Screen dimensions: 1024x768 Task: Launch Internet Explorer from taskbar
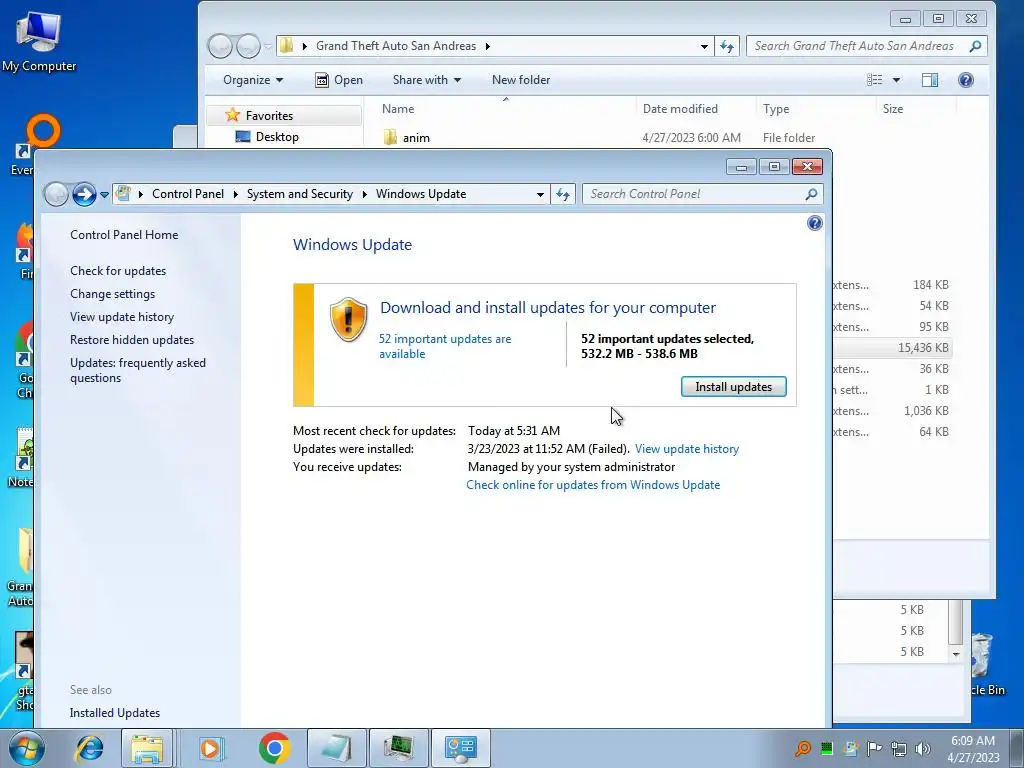[89, 748]
